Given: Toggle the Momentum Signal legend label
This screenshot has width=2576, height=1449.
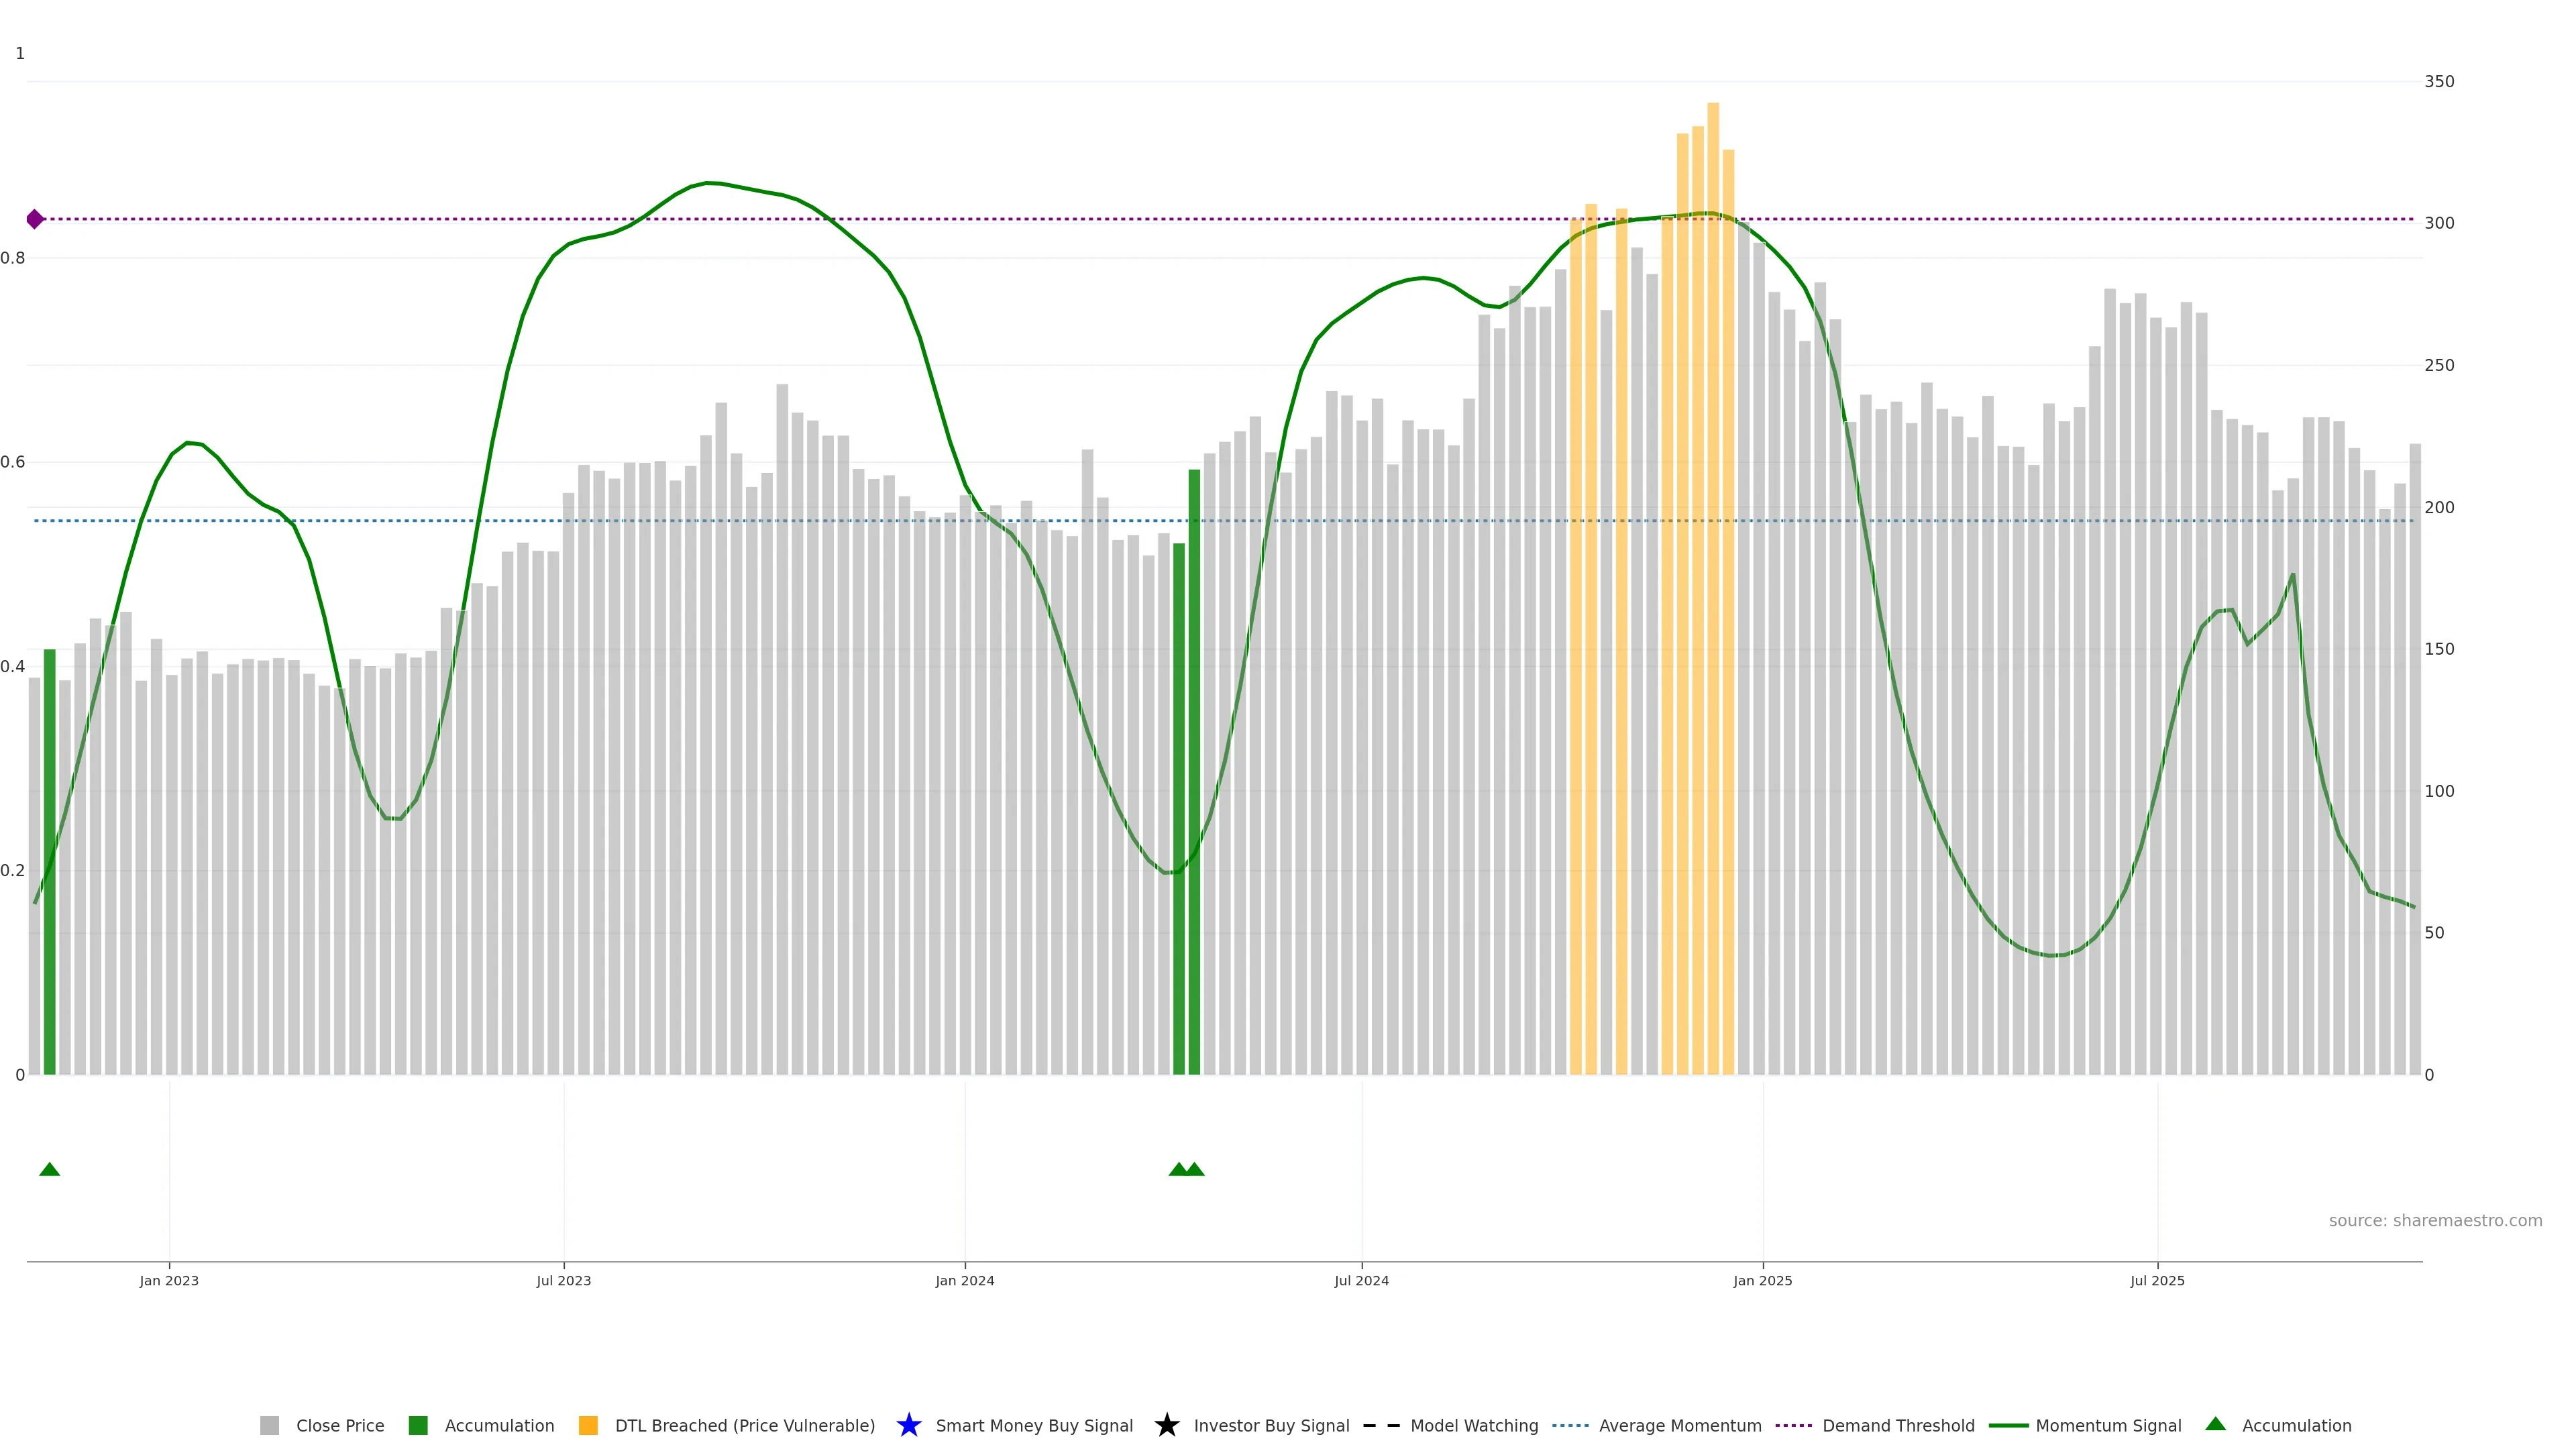Looking at the screenshot, I should (x=2108, y=1425).
